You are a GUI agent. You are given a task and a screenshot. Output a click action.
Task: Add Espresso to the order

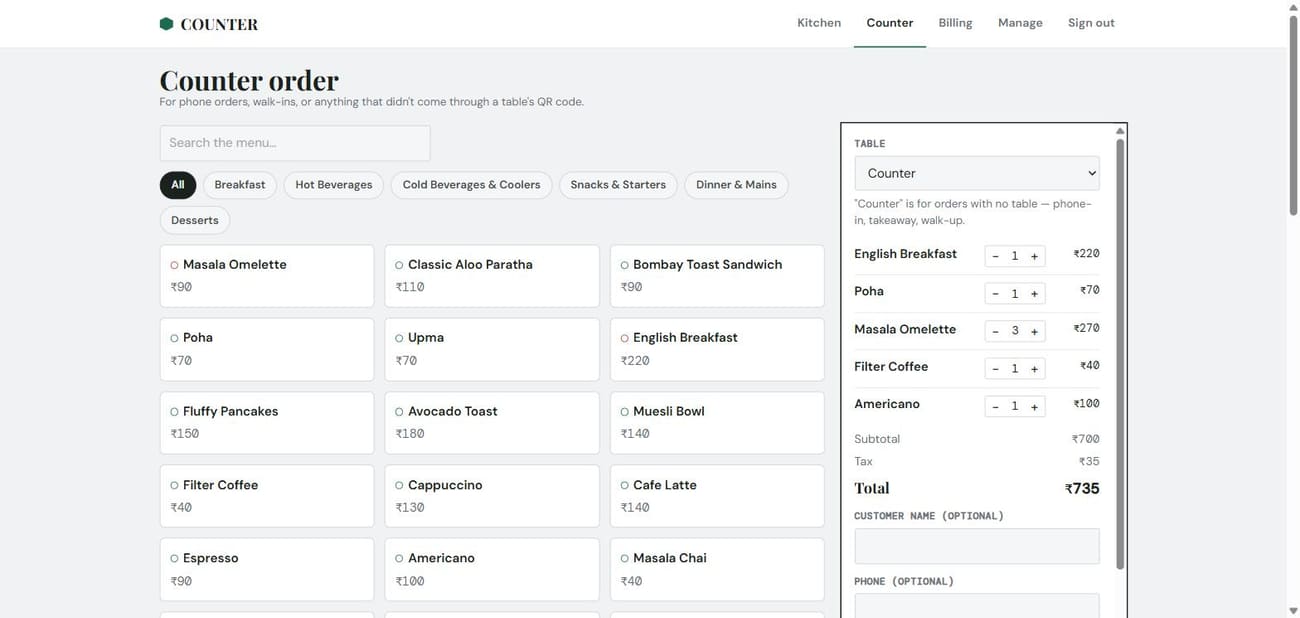click(x=267, y=570)
